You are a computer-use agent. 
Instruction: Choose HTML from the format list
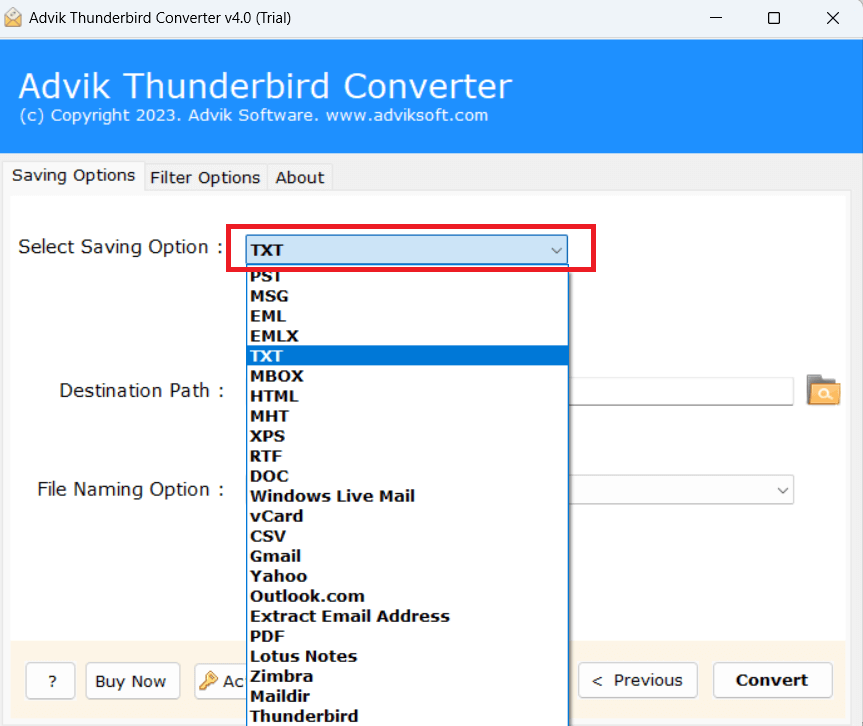click(x=407, y=396)
